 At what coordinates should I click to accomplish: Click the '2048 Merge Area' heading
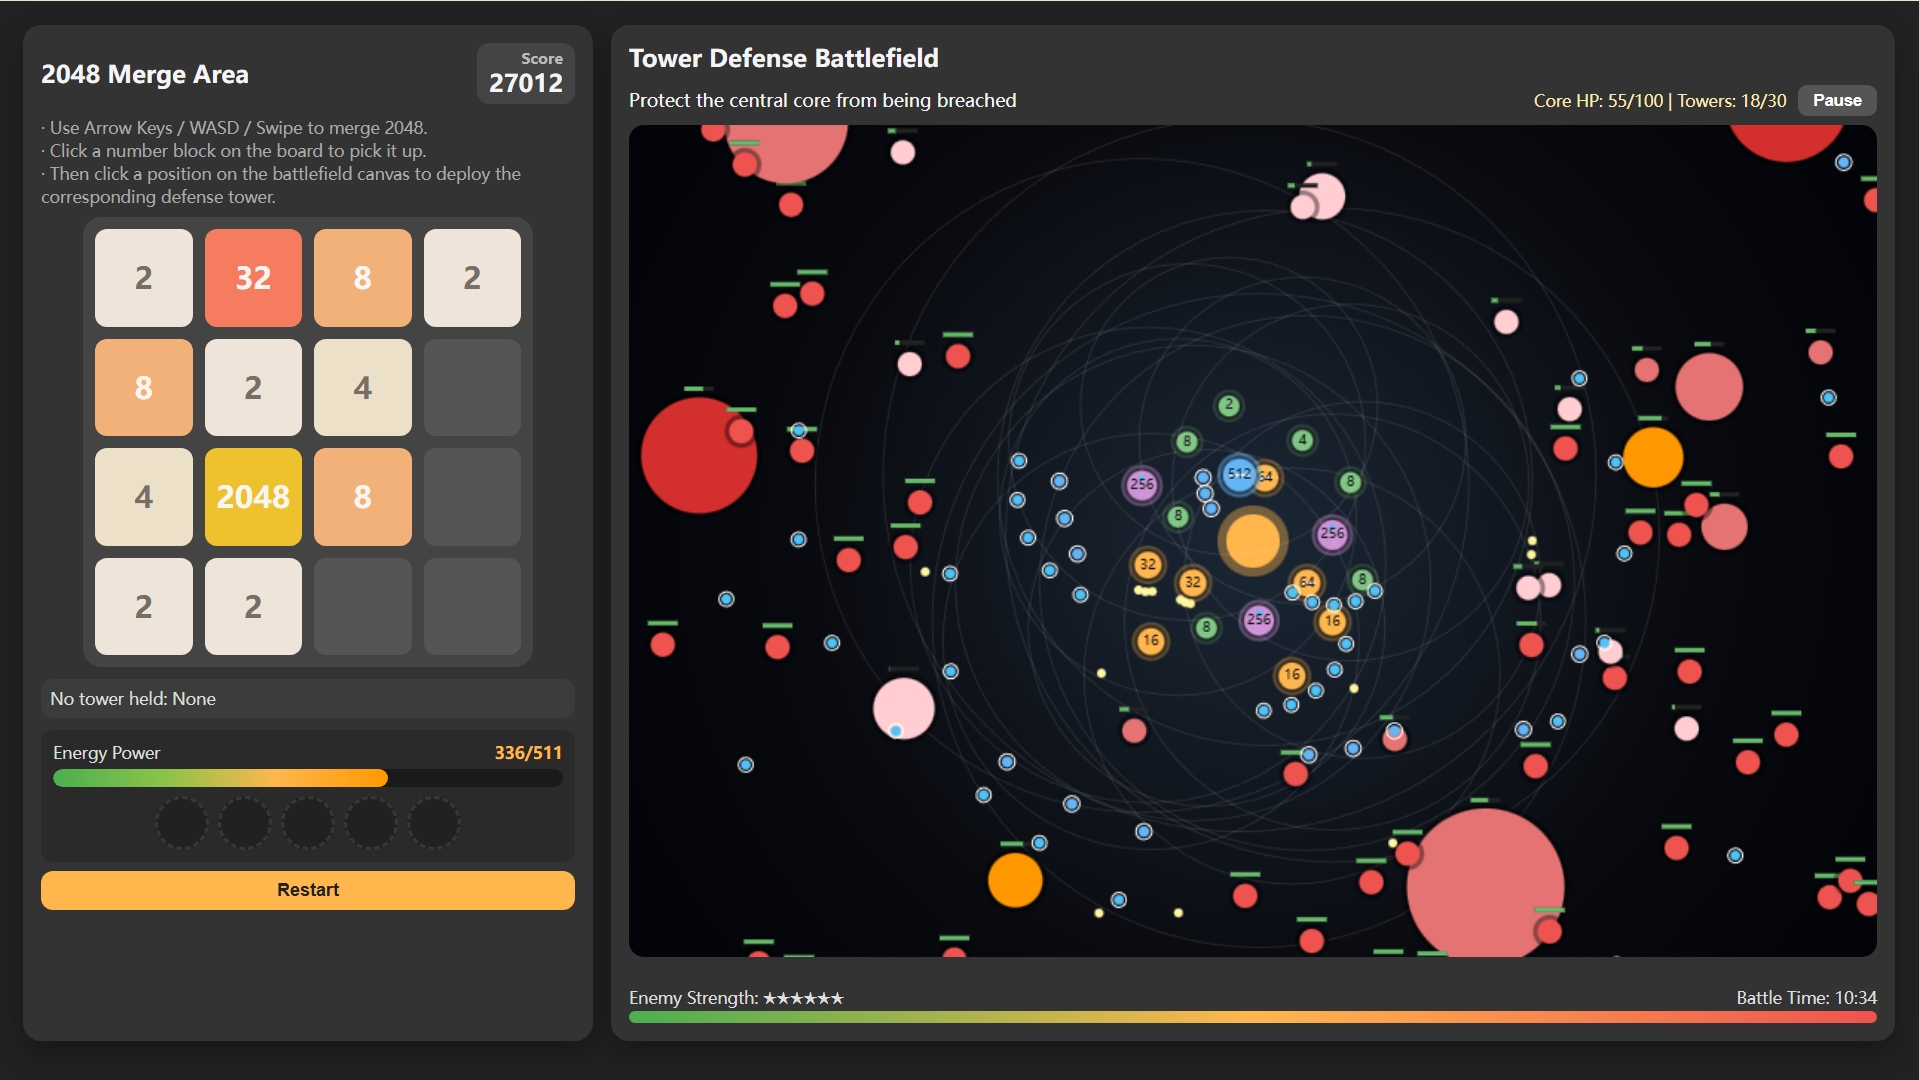145,74
